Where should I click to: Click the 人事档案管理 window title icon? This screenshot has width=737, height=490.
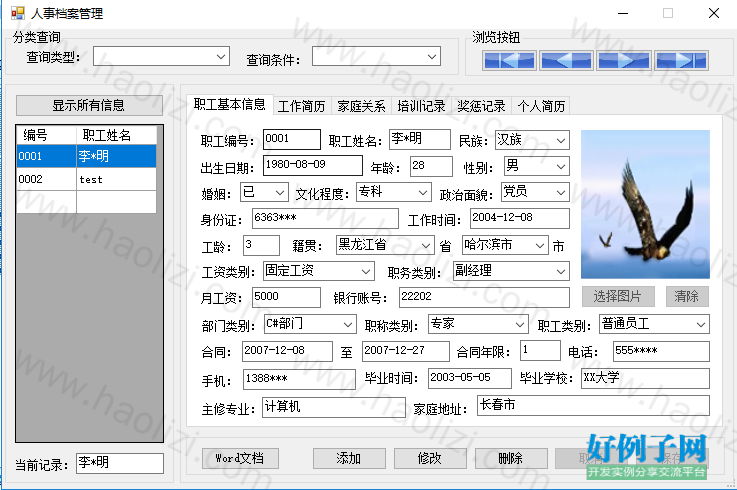[17, 13]
